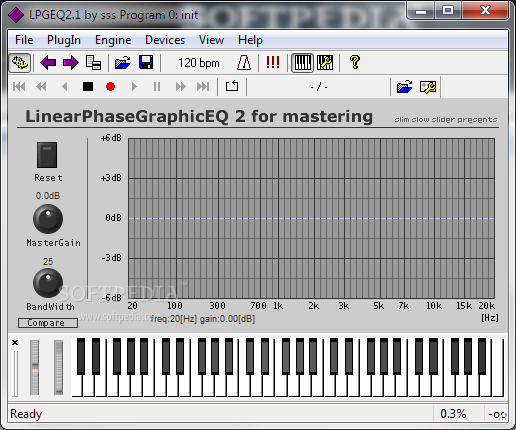Click the purple diamond title bar icon
The image size is (516, 430).
pos(16,15)
